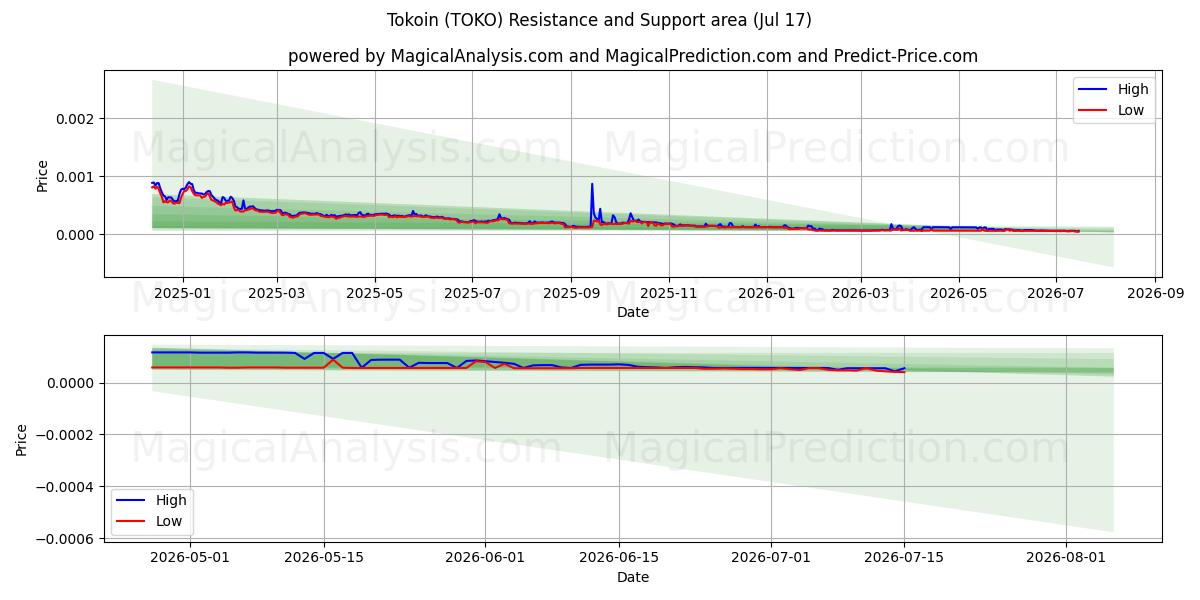Click the '2026-07-01' tick on bottom chart
The width and height of the screenshot is (1200, 600).
772,559
